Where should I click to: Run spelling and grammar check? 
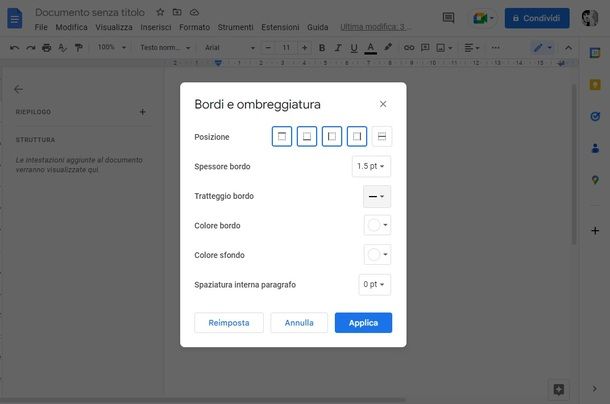[62, 47]
